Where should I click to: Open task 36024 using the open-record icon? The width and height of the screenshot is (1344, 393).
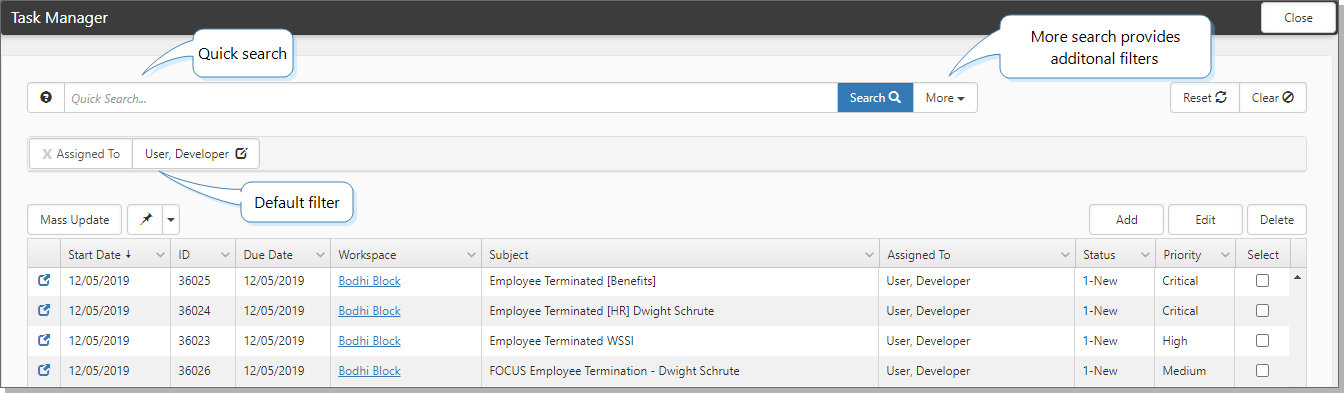(x=44, y=311)
